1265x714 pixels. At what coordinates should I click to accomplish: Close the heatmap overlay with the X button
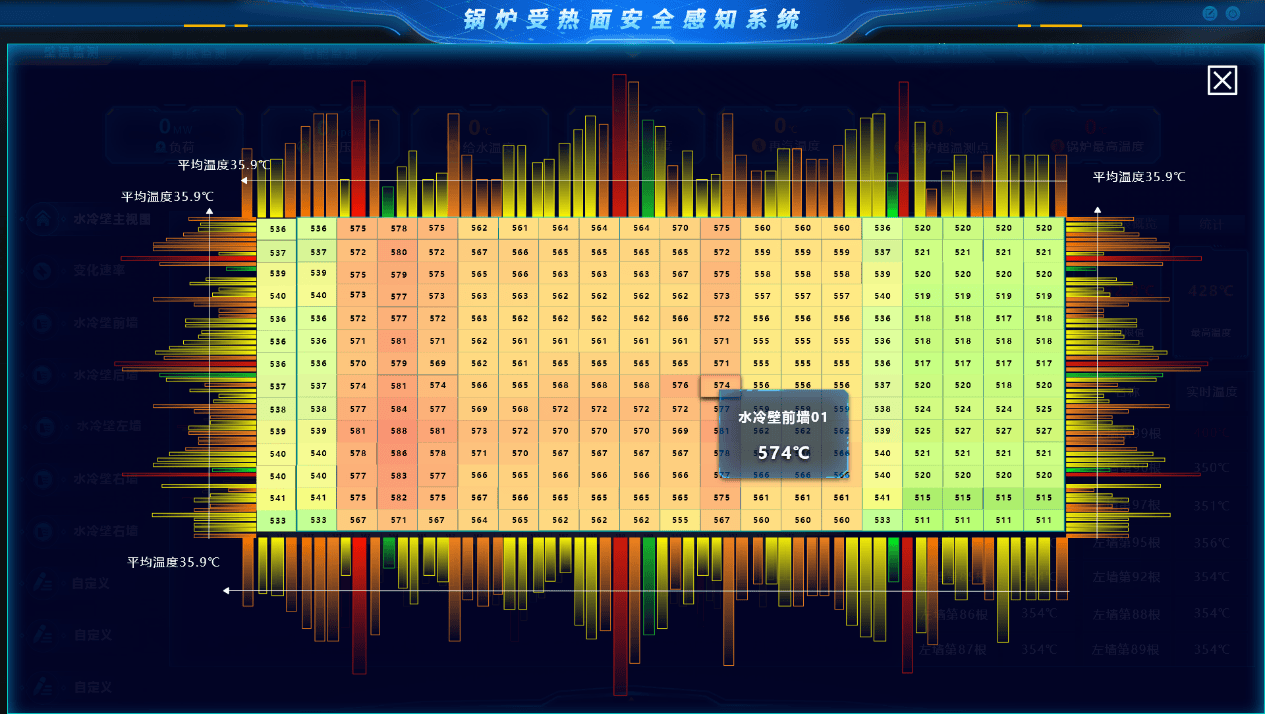[x=1222, y=81]
